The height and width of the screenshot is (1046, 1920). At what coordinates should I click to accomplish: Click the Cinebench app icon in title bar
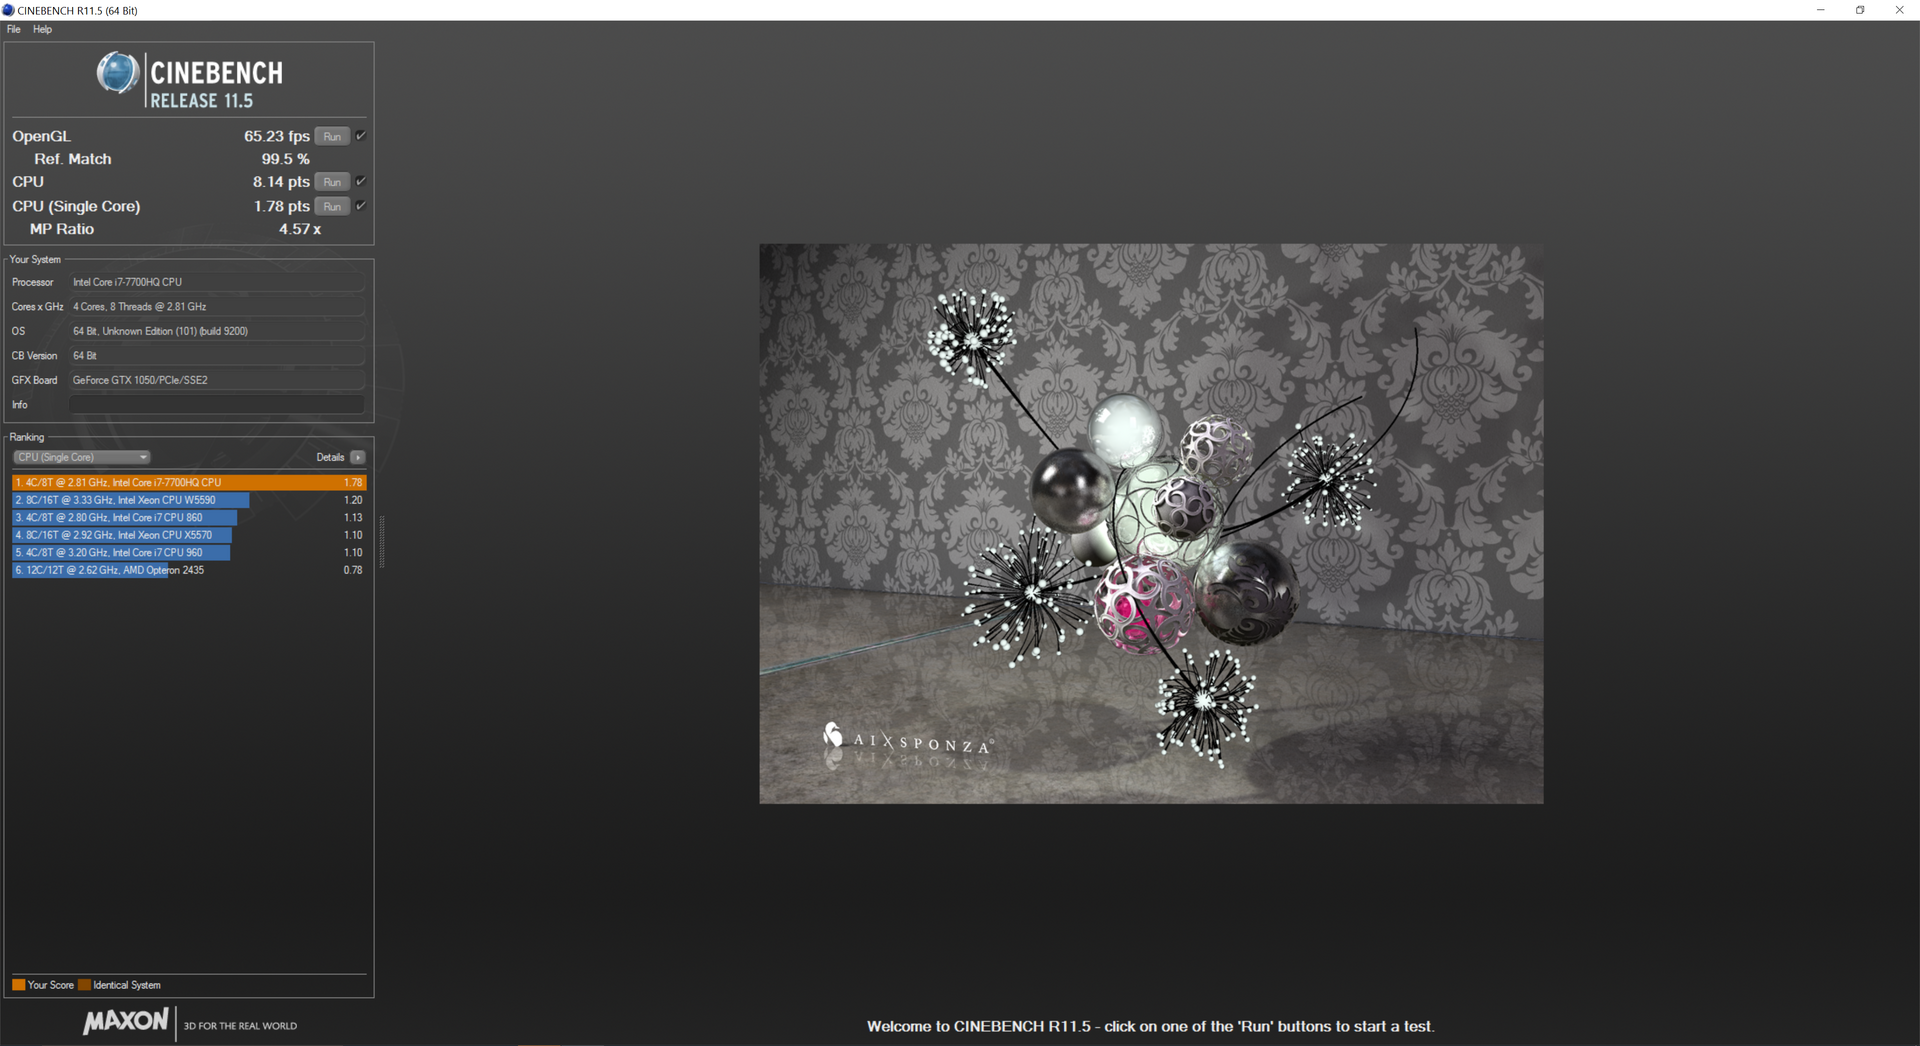(8, 10)
